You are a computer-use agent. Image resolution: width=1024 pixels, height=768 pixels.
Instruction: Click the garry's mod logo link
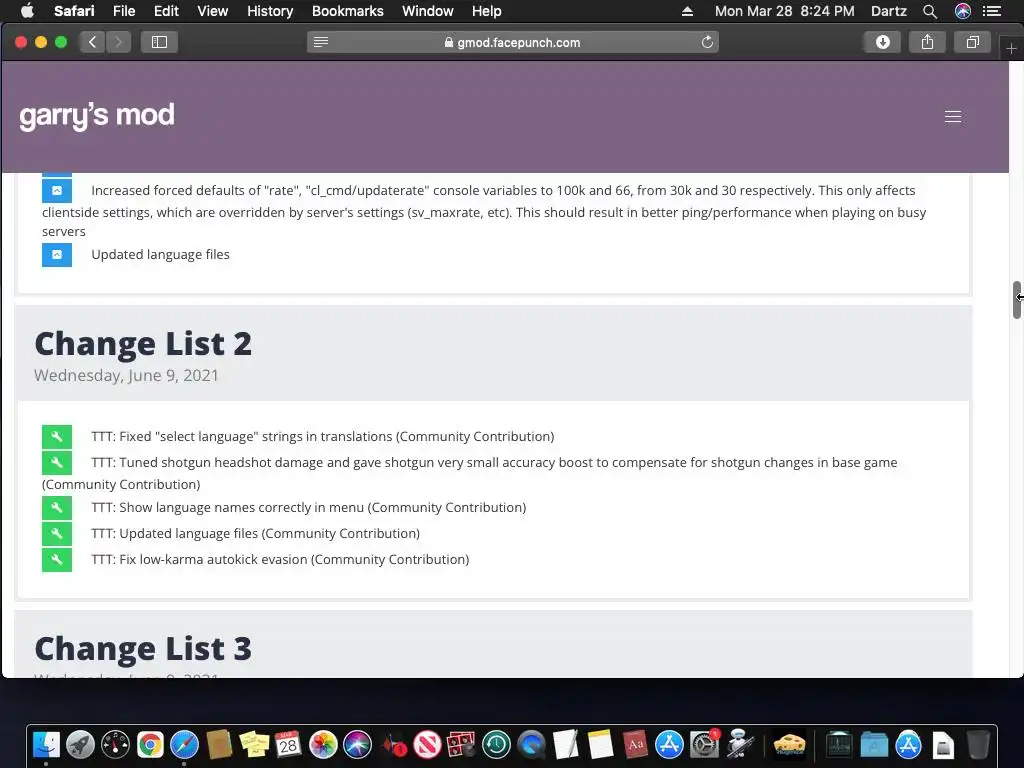click(97, 116)
